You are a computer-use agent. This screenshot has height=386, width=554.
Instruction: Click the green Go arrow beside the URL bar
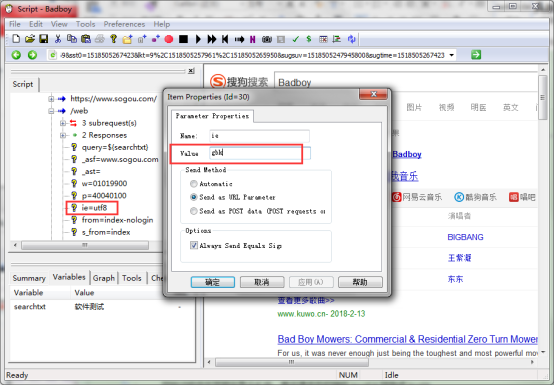[x=476, y=55]
